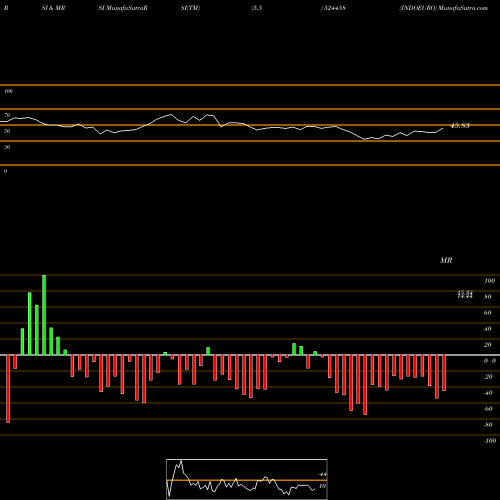The width and height of the screenshot is (500, 500).
Task: Click the 'MR' label above the lower chart
Action: tap(446, 260)
